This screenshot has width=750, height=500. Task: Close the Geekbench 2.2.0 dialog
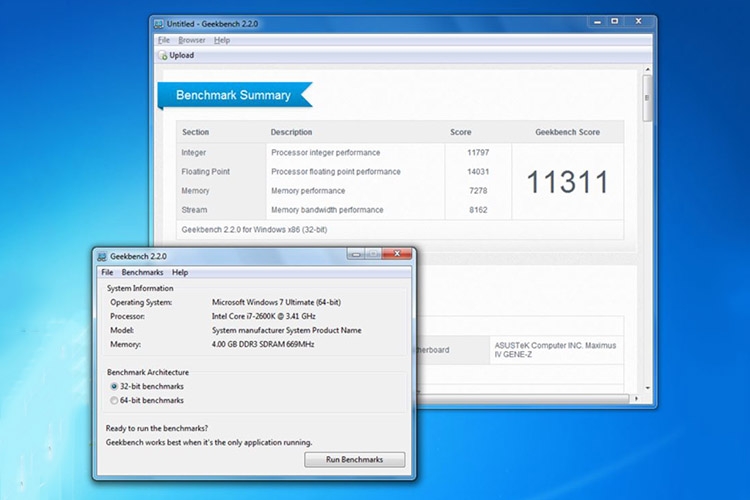tap(397, 254)
